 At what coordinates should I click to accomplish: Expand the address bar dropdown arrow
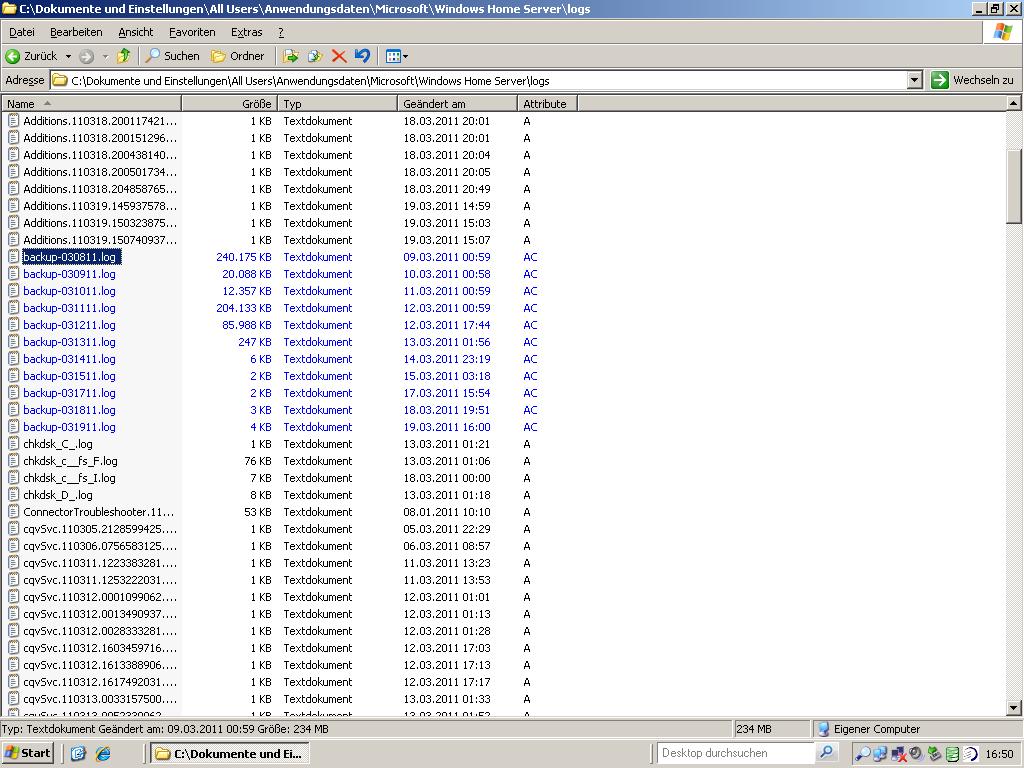tap(915, 80)
